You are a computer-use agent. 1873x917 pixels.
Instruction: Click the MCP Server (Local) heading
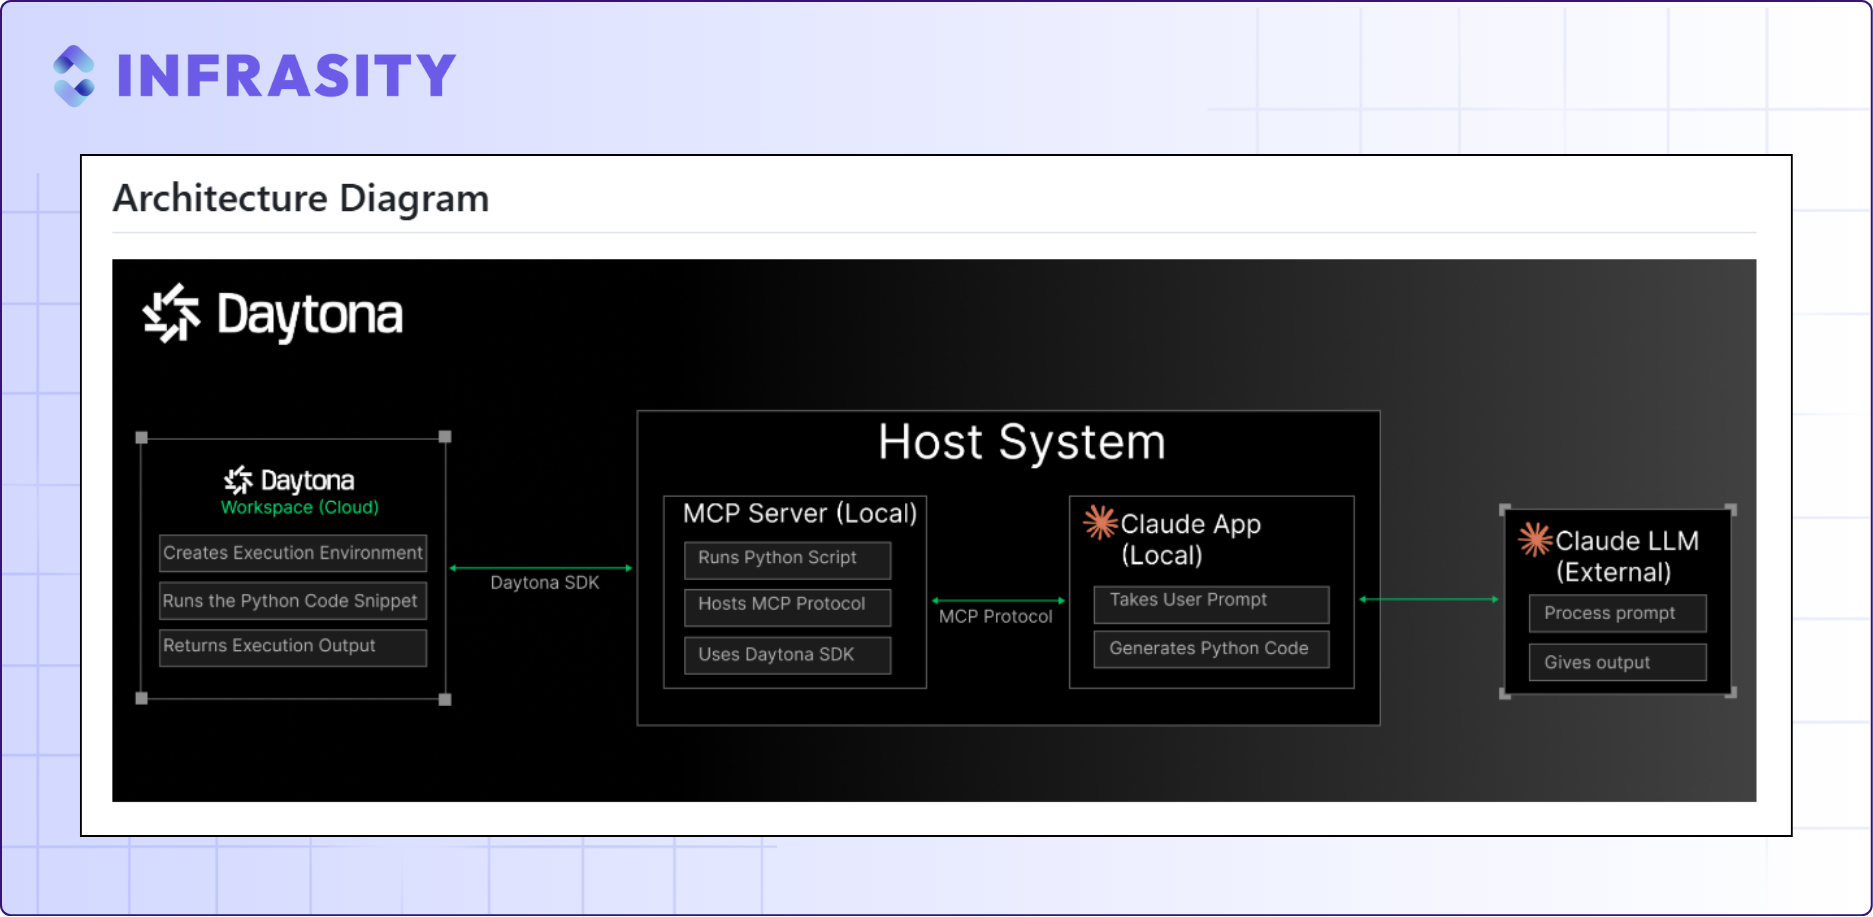(800, 514)
